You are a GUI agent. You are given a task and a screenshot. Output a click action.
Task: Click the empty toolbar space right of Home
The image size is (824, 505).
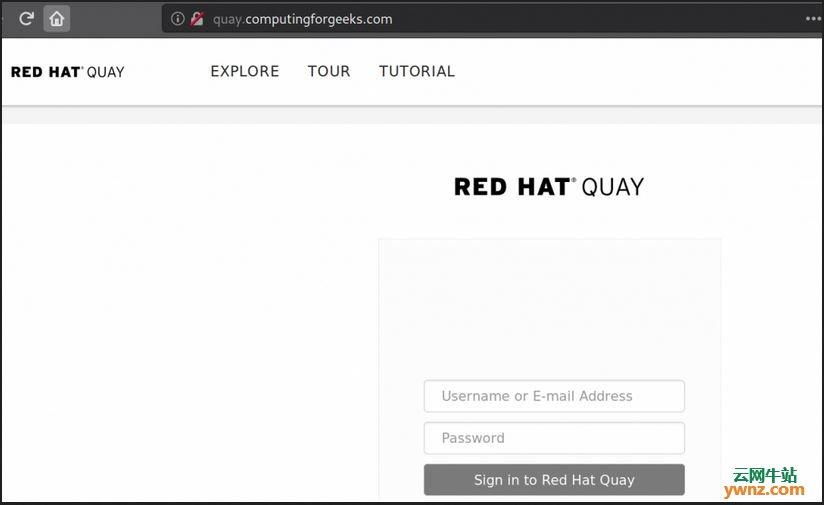pyautogui.click(x=116, y=19)
